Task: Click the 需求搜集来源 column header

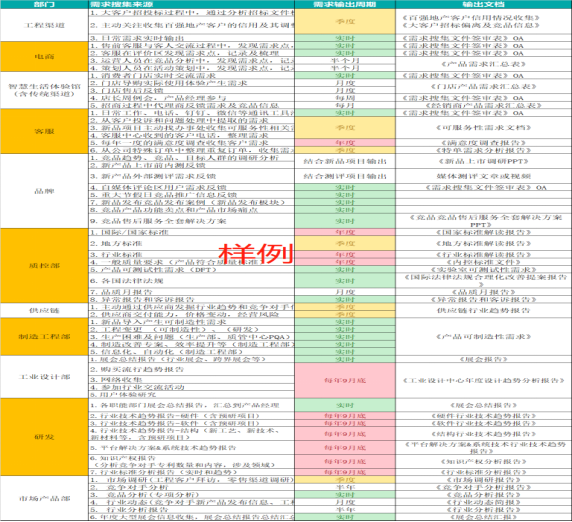Action: point(192,4)
